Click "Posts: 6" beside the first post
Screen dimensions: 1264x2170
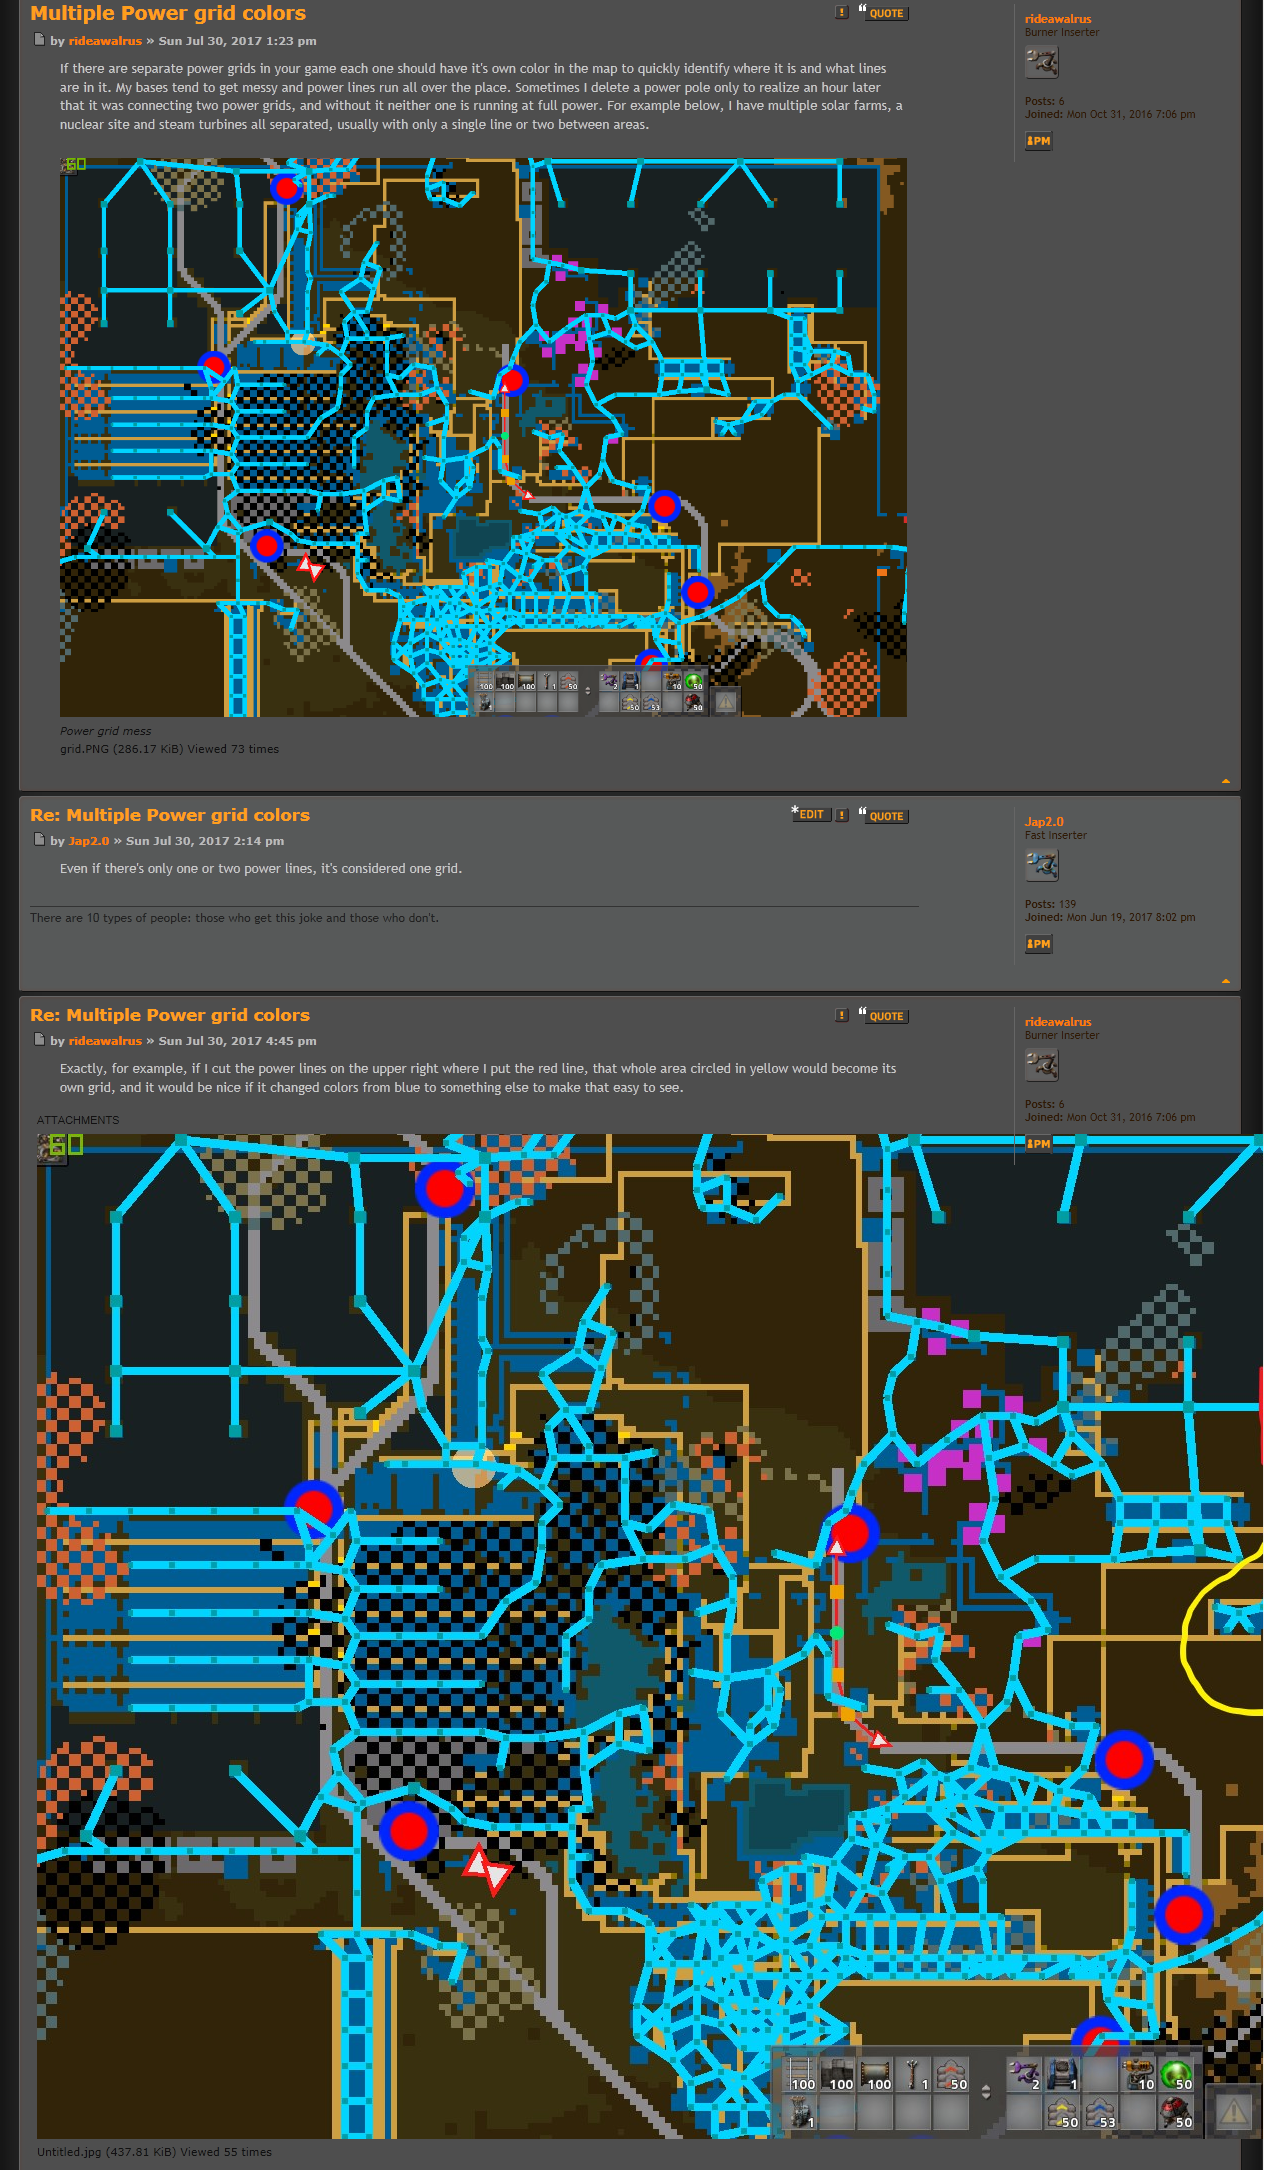(1044, 101)
